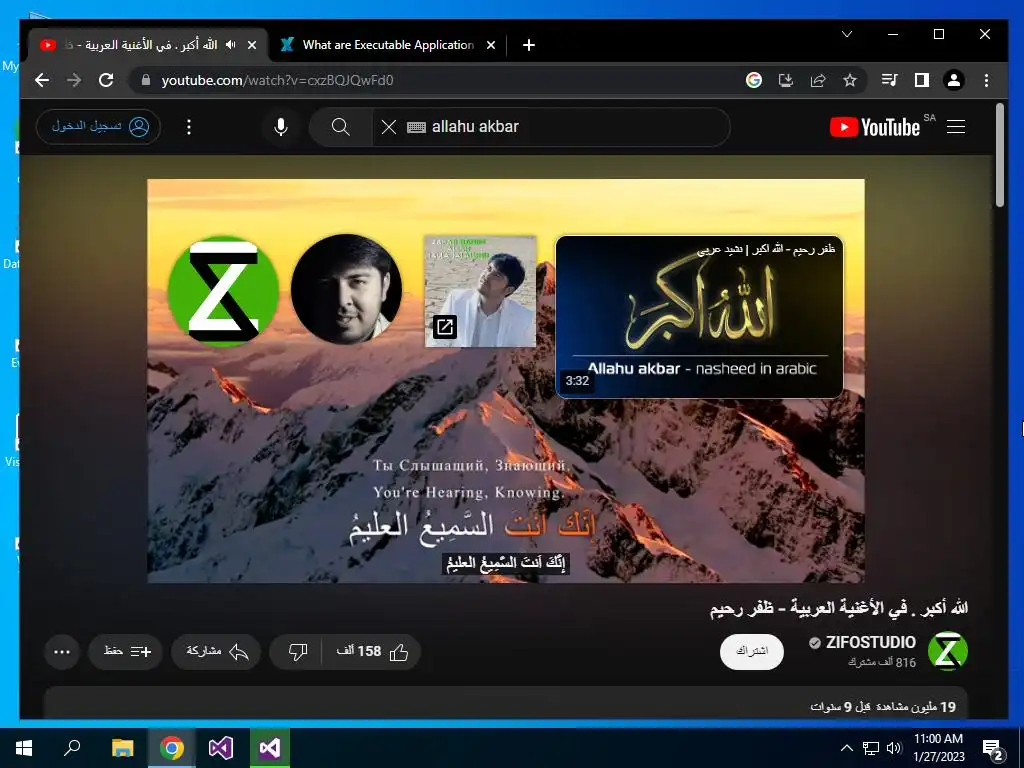1024x768 pixels.
Task: Click search field containing allahu akbar
Action: click(x=551, y=127)
